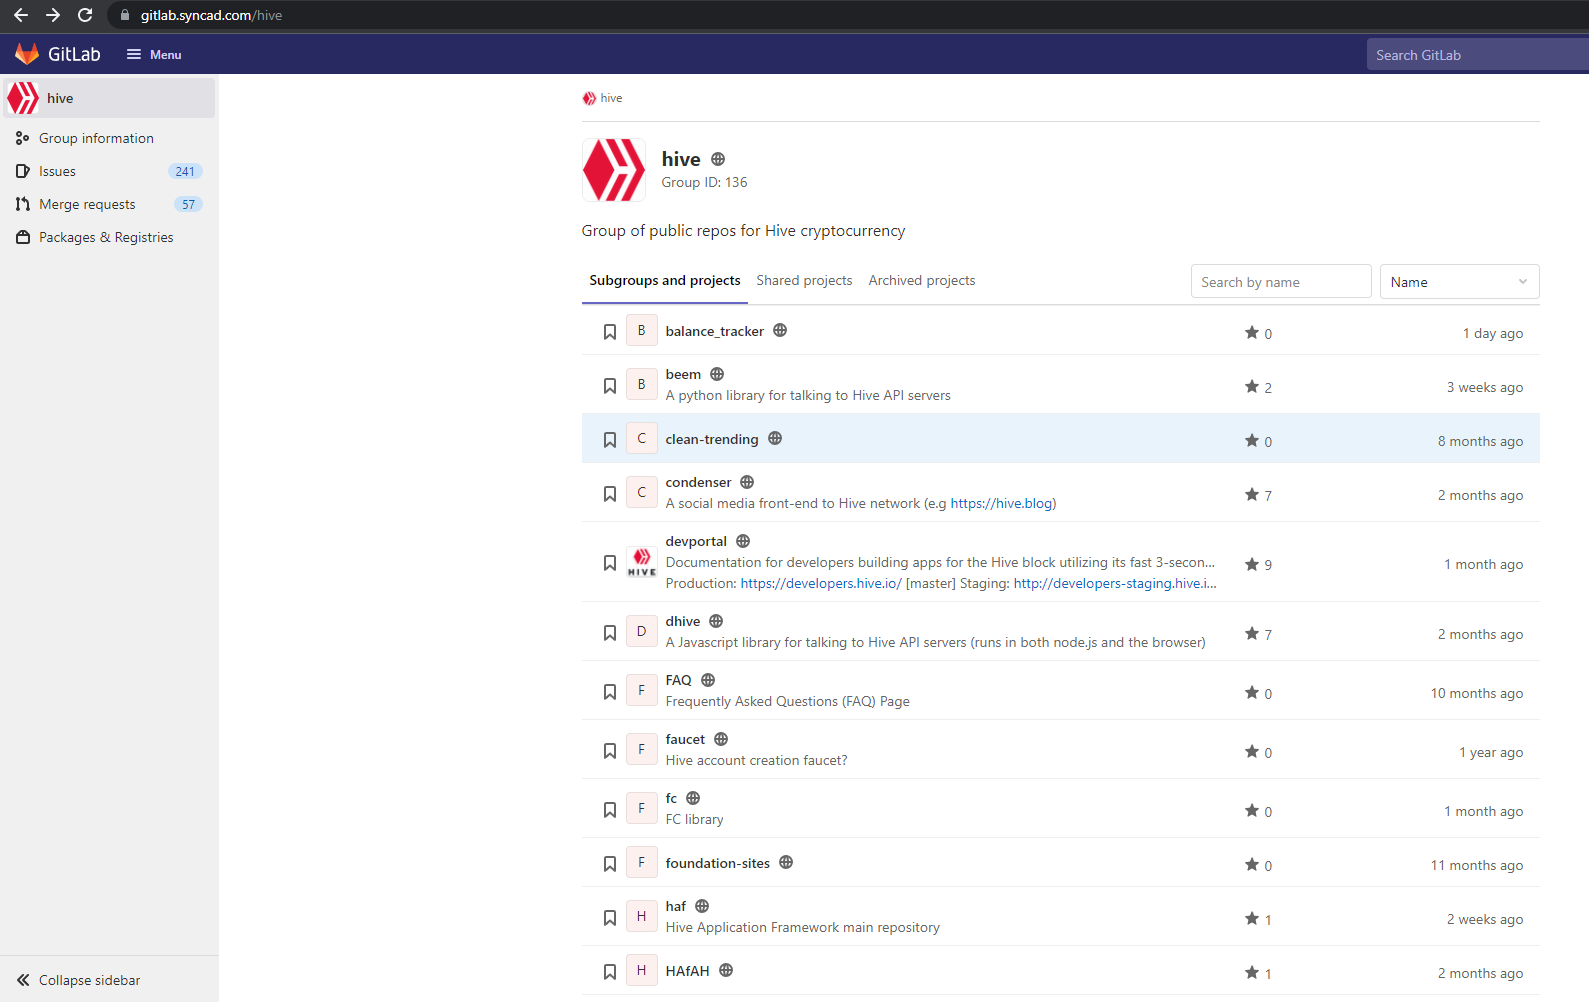Viewport: 1589px width, 1002px height.
Task: Click bookmark icon on devportal row
Action: pos(610,563)
